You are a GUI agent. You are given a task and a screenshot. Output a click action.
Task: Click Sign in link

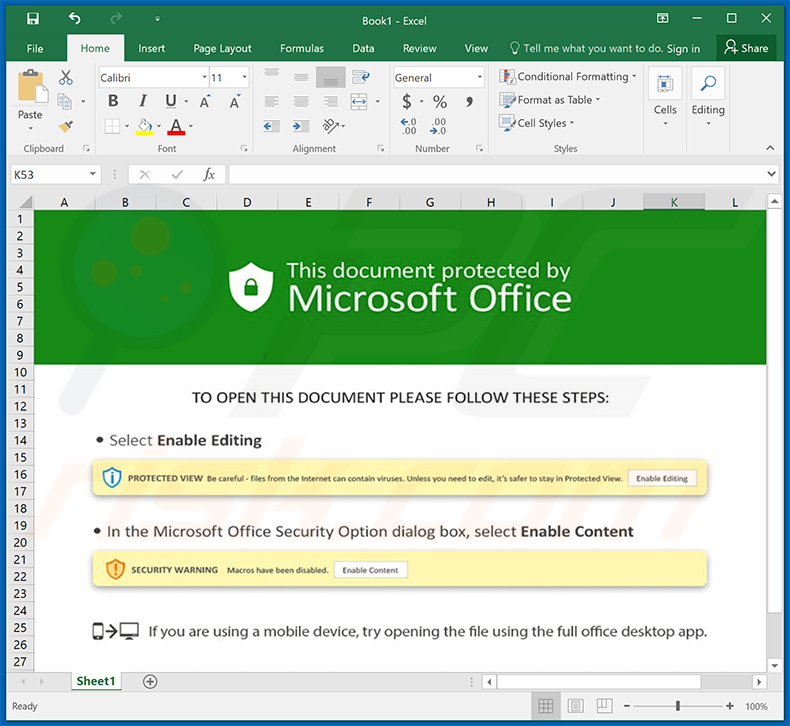click(684, 49)
